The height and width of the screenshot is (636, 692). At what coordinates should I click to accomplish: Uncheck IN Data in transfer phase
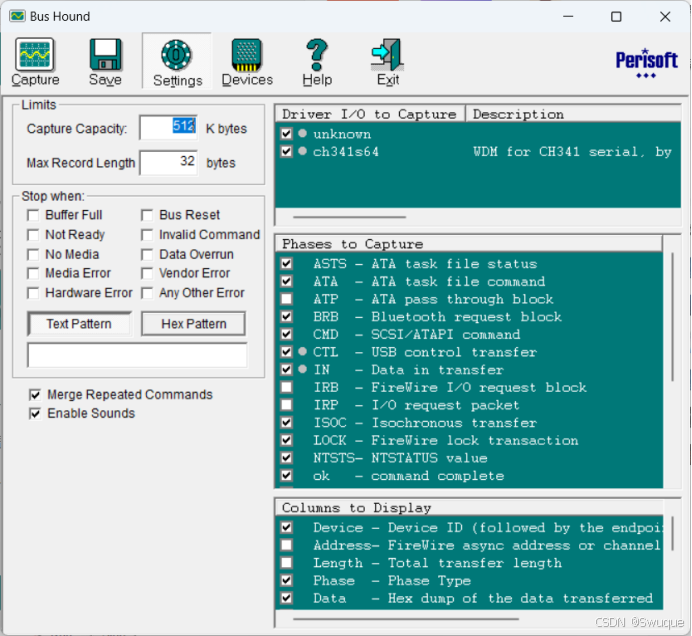[x=286, y=369]
